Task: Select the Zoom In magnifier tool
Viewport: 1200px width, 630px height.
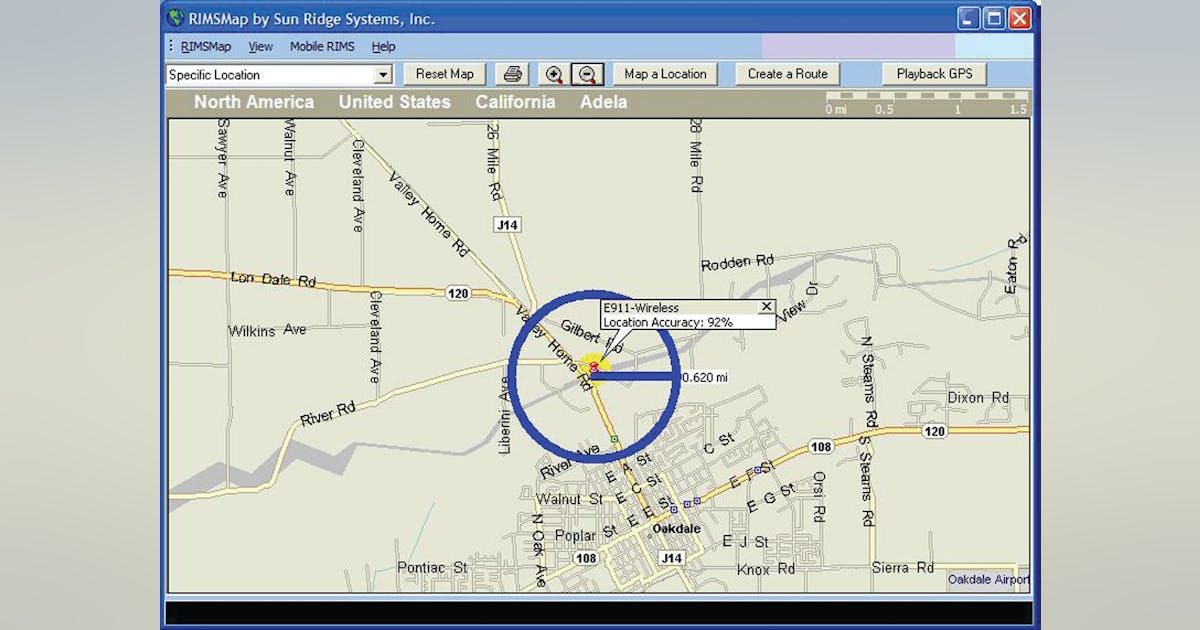Action: point(553,74)
